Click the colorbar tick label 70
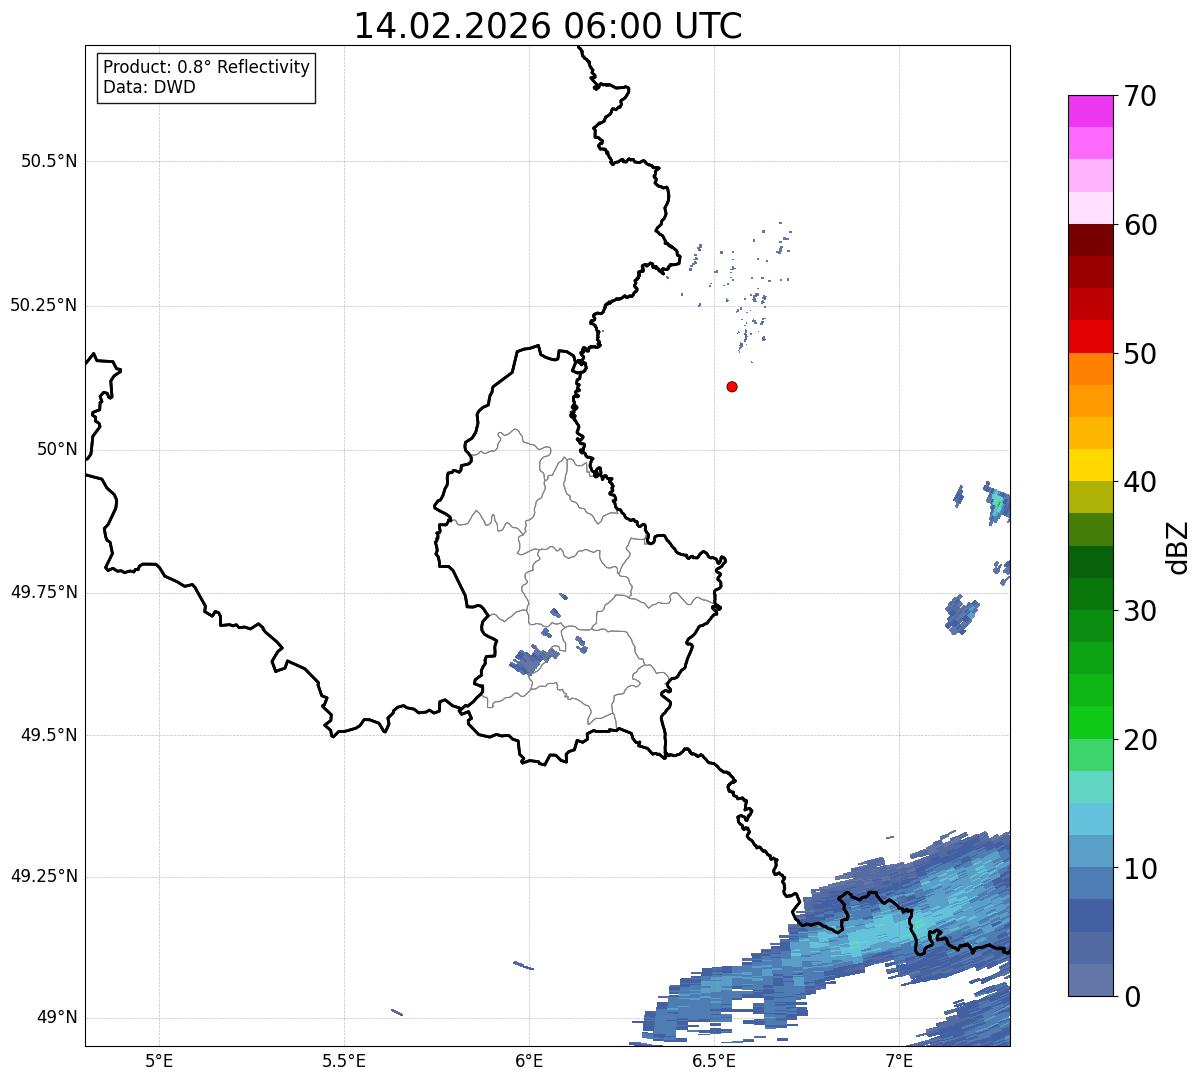The width and height of the screenshot is (1202, 1081). 1140,97
